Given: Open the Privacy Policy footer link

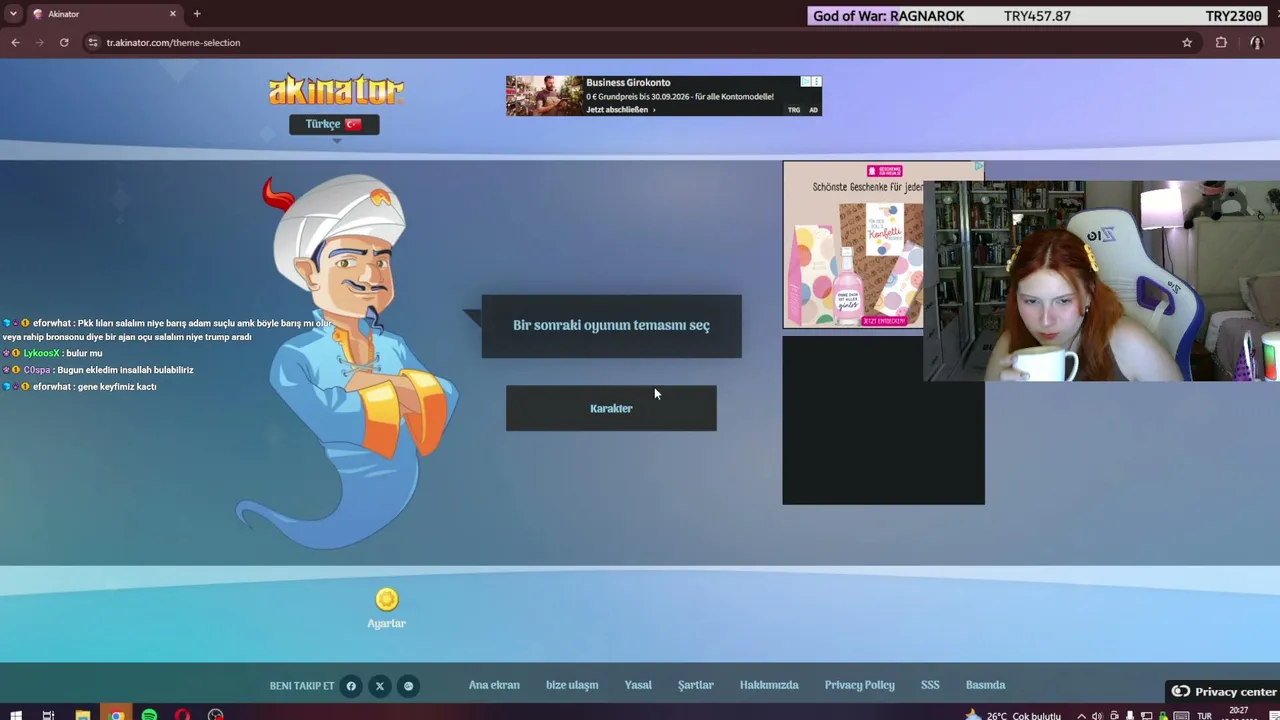Looking at the screenshot, I should point(860,685).
